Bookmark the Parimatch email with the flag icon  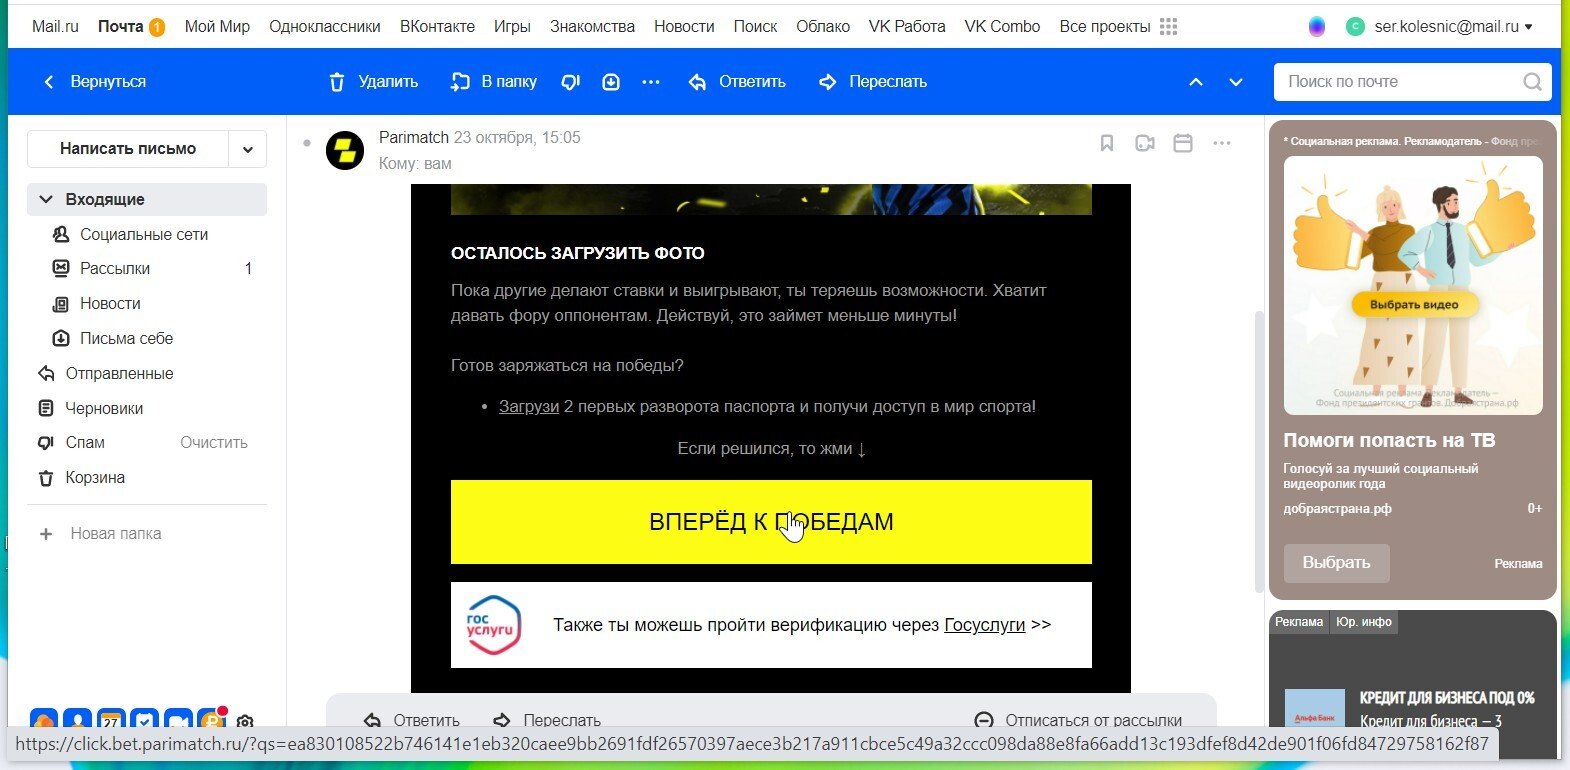(x=1107, y=143)
